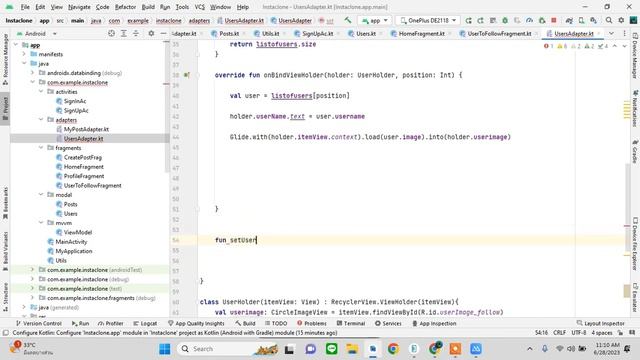The width and height of the screenshot is (640, 360).
Task: Open the Logcat tool window
Action: pos(145,323)
